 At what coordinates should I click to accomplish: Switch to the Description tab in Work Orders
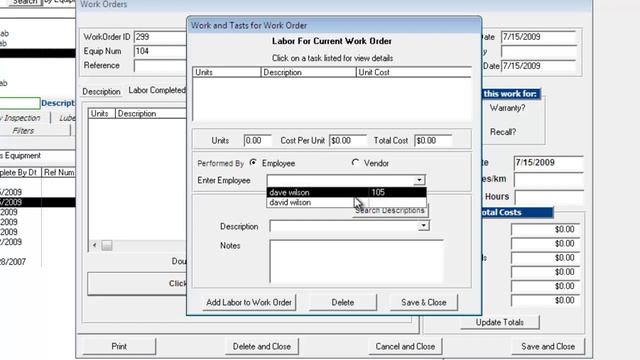click(101, 91)
